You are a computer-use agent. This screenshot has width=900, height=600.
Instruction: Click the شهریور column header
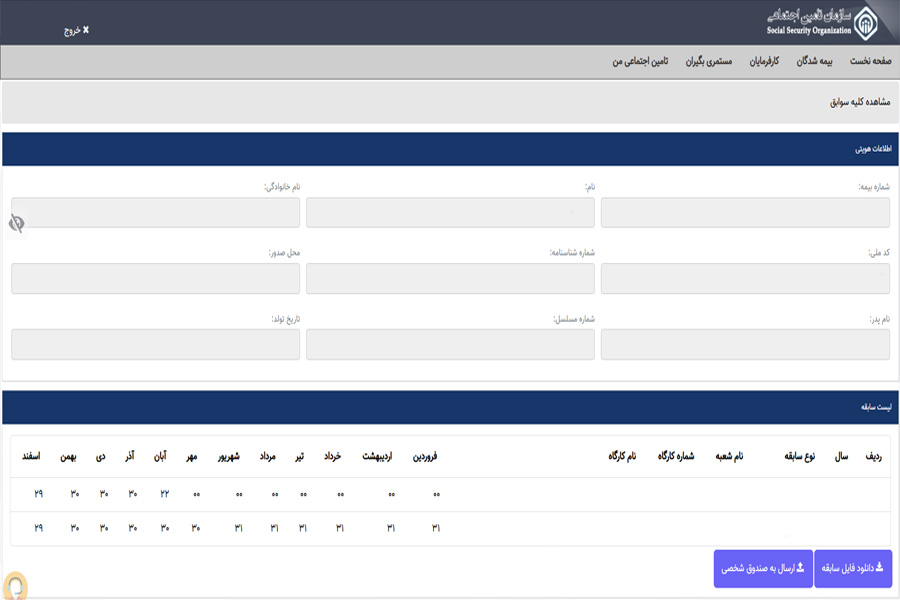(228, 456)
